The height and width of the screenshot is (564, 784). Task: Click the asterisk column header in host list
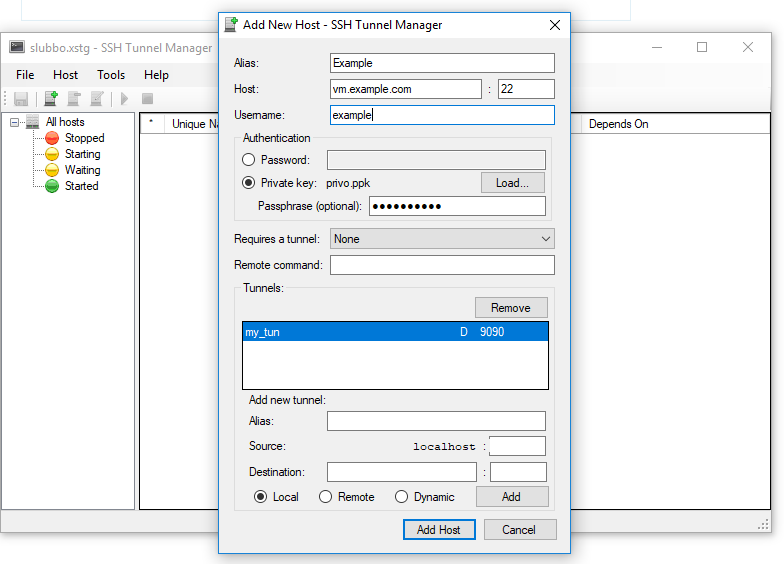coord(152,124)
